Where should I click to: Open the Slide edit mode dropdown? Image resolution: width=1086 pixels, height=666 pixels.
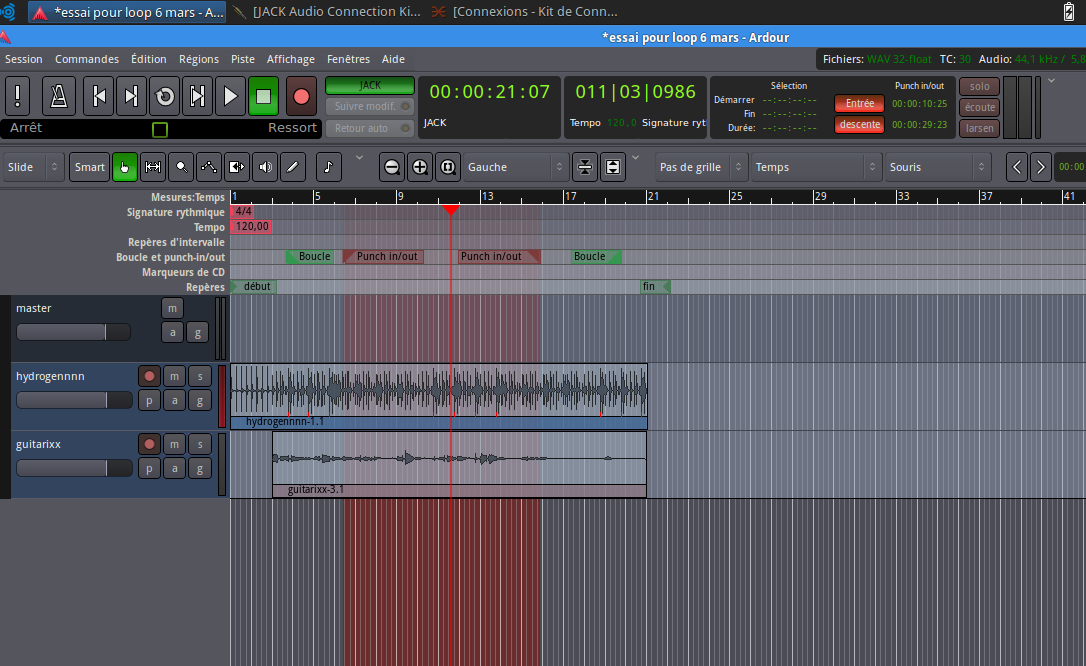[x=34, y=167]
